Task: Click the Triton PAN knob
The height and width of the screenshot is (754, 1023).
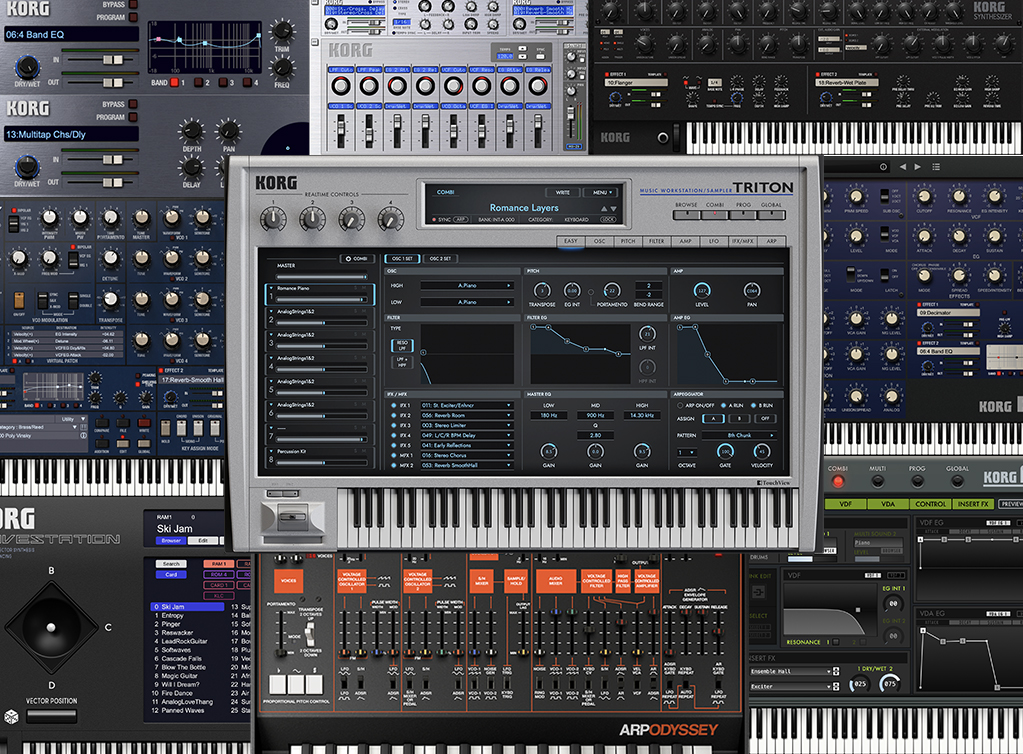Action: 752,291
